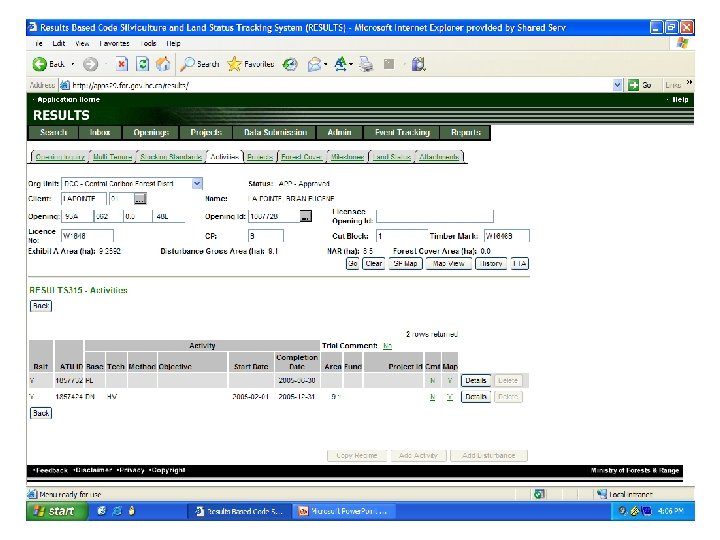Click the History clock icon
Image resolution: width=720 pixels, height=540 pixels.
click(x=290, y=64)
